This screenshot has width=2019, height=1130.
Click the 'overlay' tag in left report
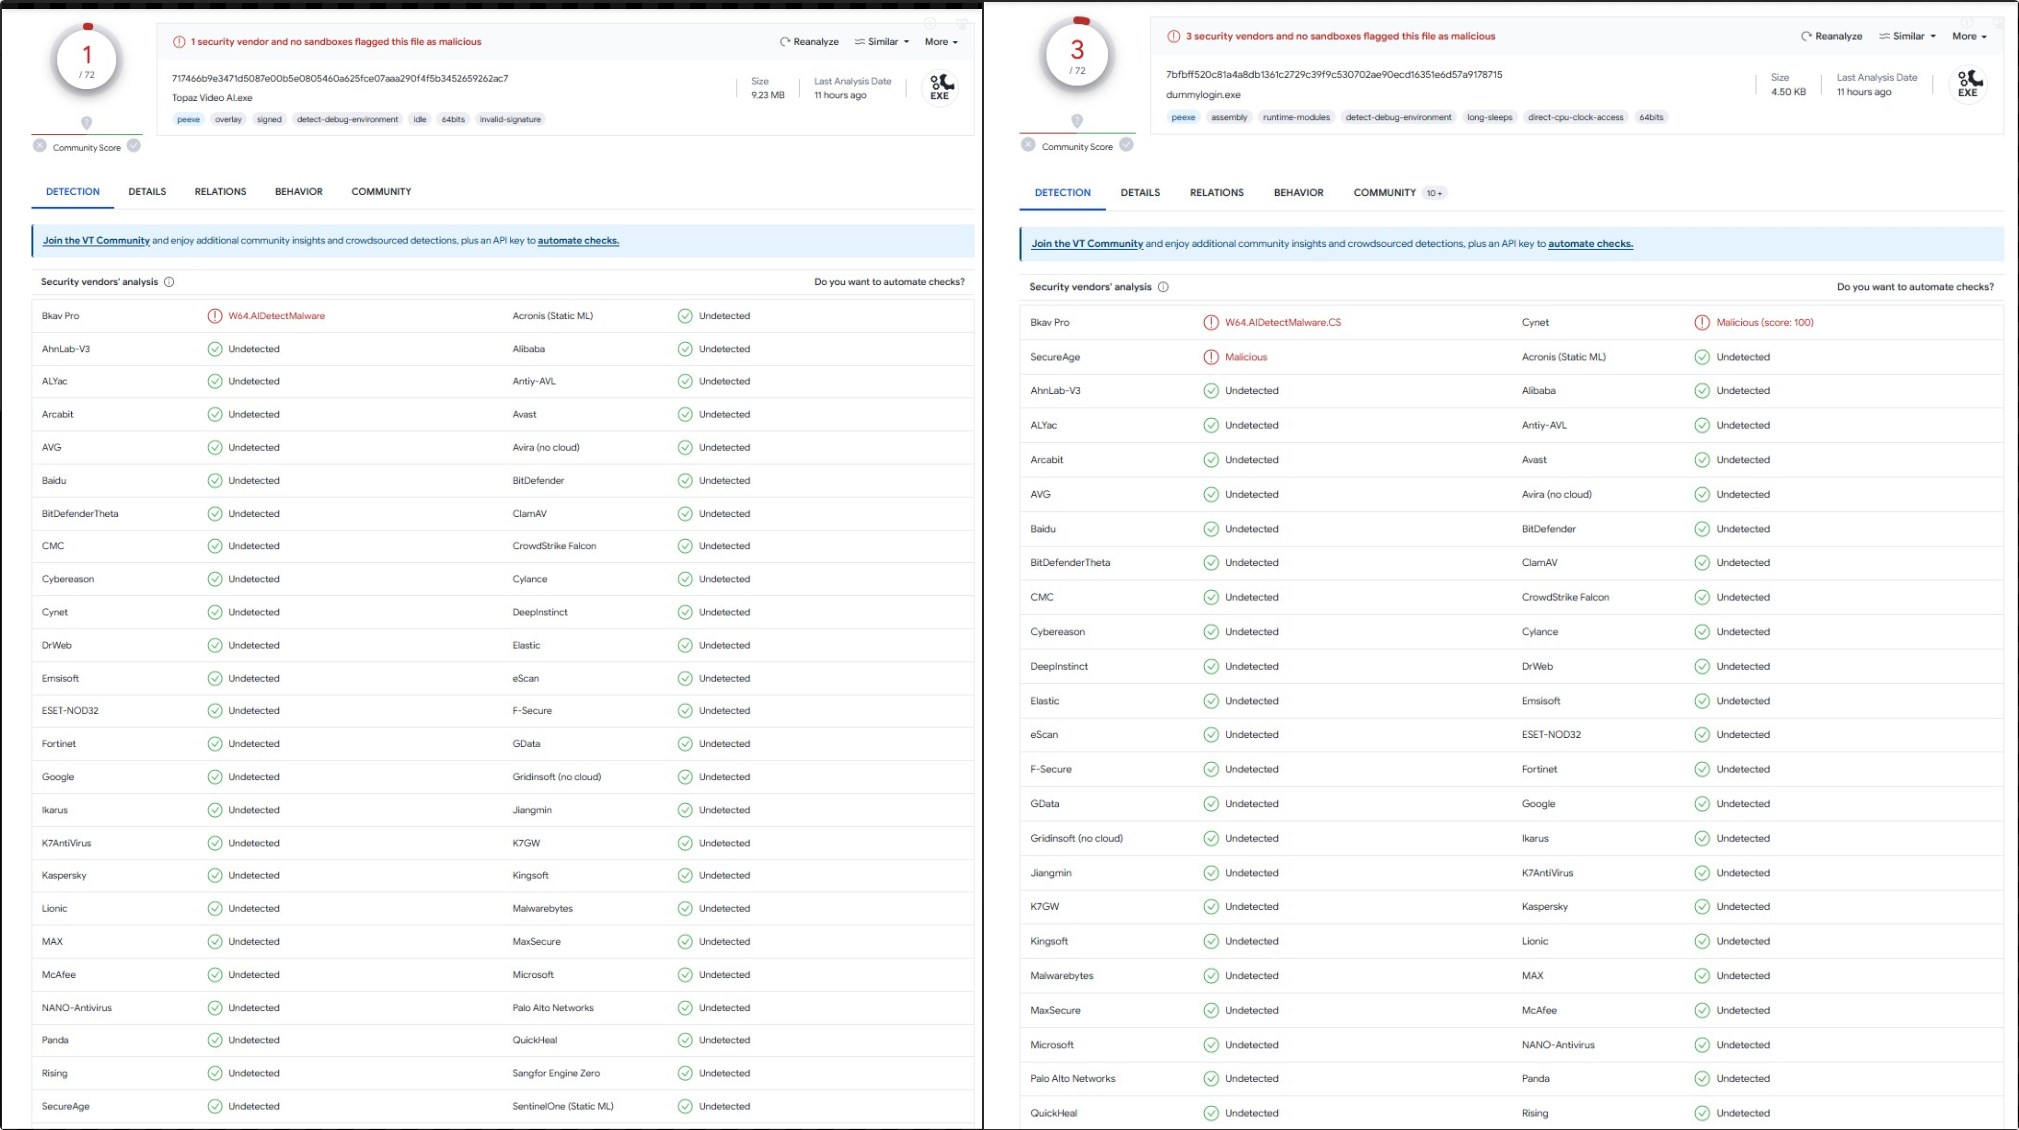[228, 119]
